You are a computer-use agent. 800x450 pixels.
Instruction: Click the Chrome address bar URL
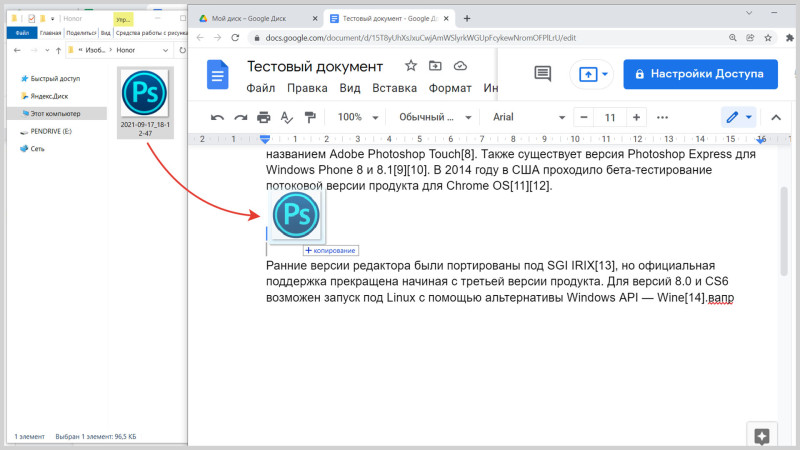point(420,38)
